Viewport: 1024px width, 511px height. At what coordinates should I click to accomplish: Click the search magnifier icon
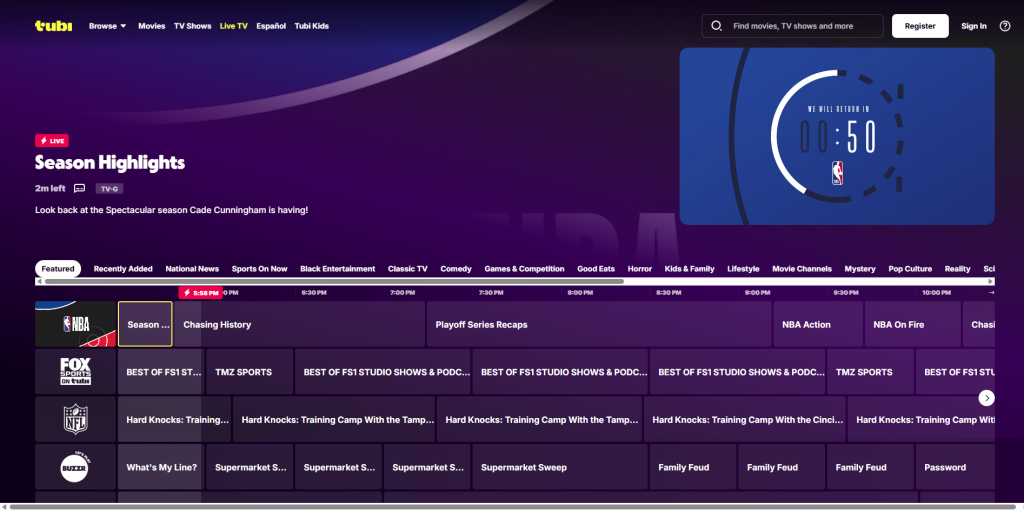(716, 26)
